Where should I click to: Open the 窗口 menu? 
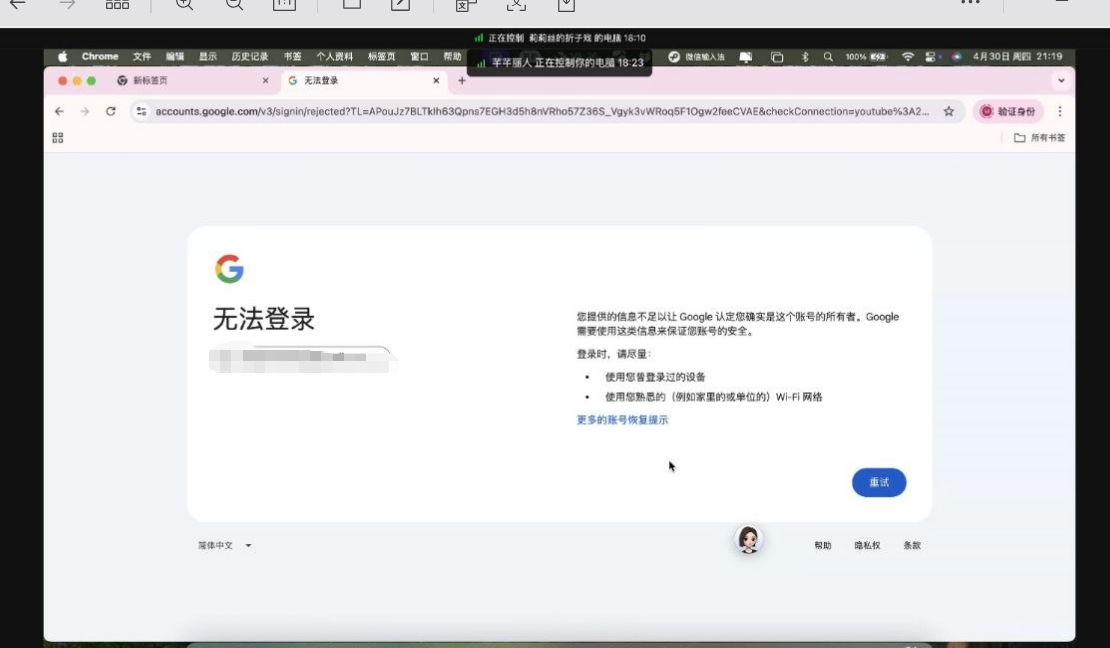click(419, 57)
